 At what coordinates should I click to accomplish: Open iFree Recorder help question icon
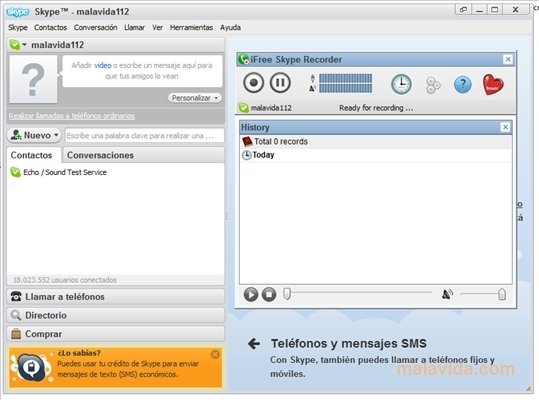click(x=462, y=84)
